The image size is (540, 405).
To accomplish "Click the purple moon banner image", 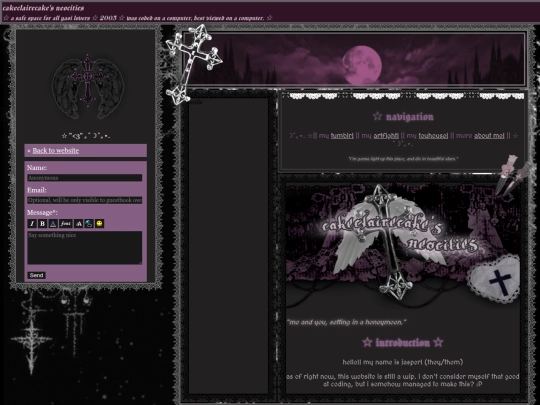I will tap(355, 59).
